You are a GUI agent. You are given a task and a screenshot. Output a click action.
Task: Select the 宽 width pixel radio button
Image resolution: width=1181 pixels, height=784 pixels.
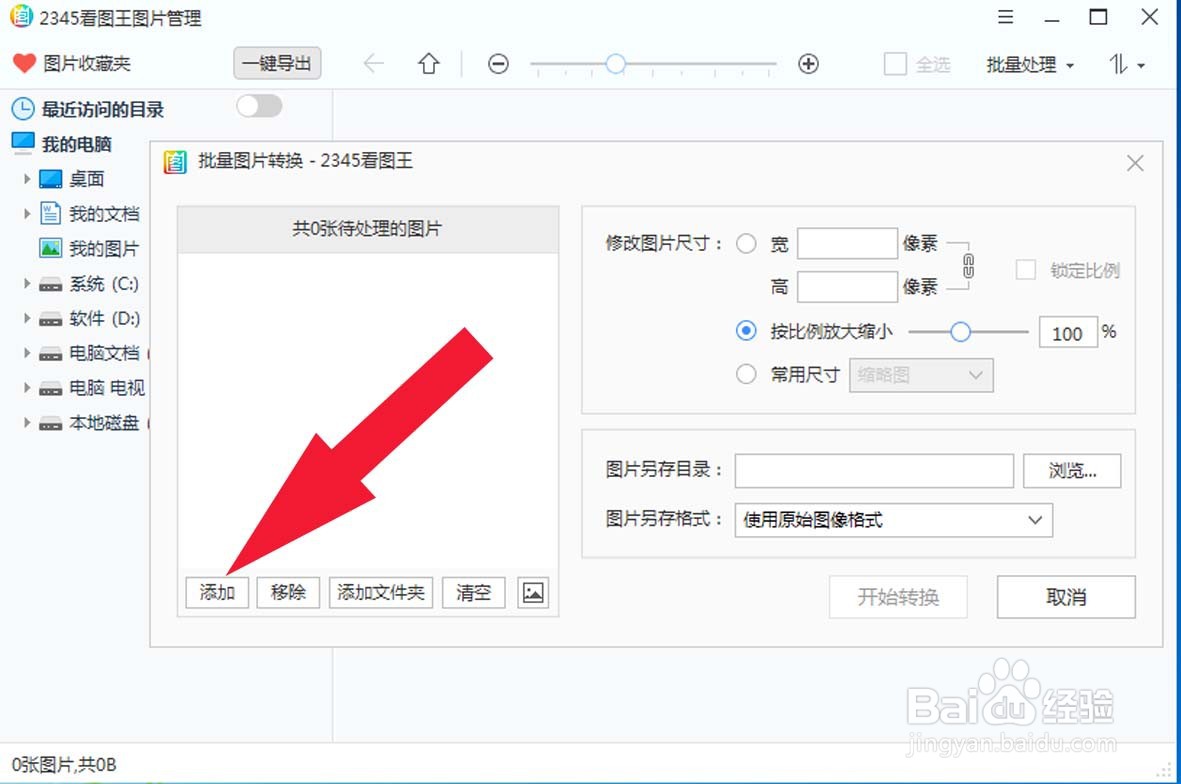(746, 243)
